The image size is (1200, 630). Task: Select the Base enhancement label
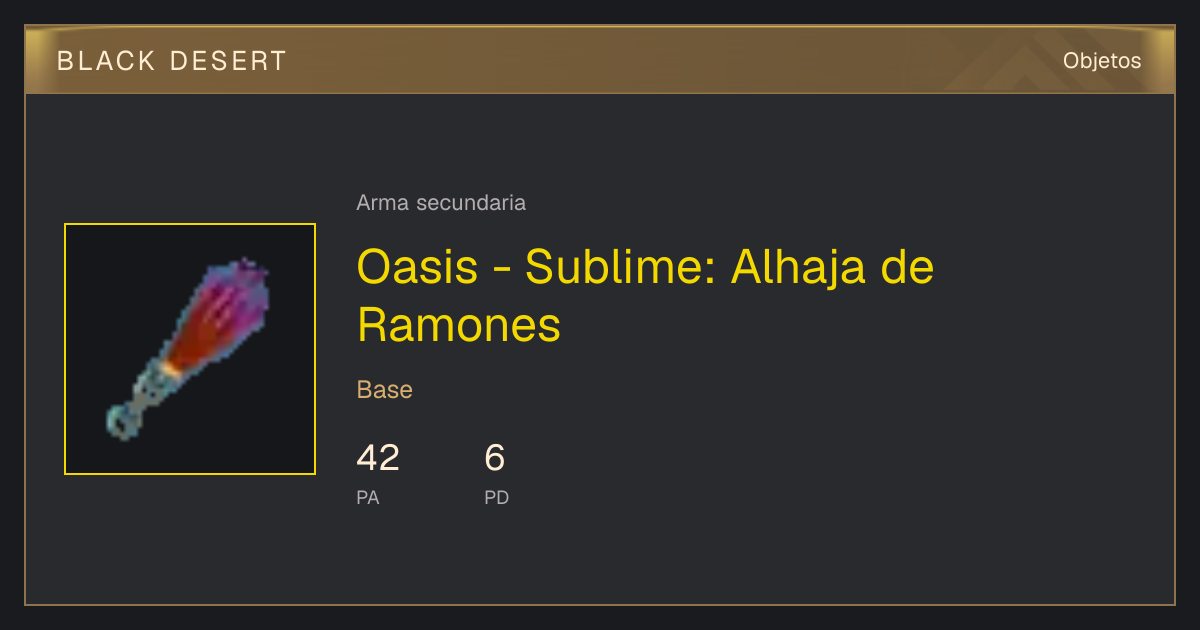pyautogui.click(x=385, y=390)
